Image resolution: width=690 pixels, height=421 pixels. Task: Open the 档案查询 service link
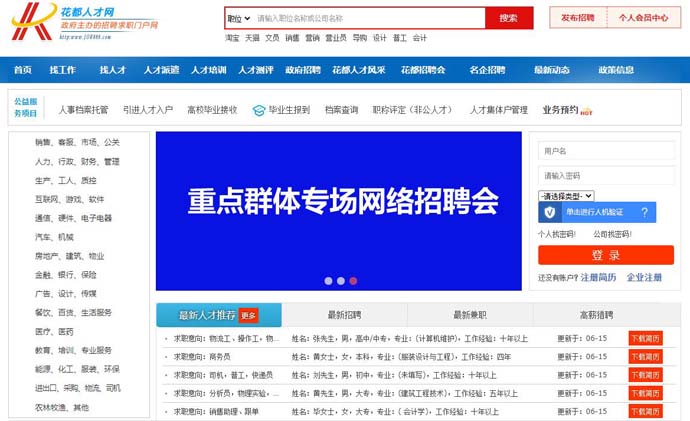pos(341,110)
